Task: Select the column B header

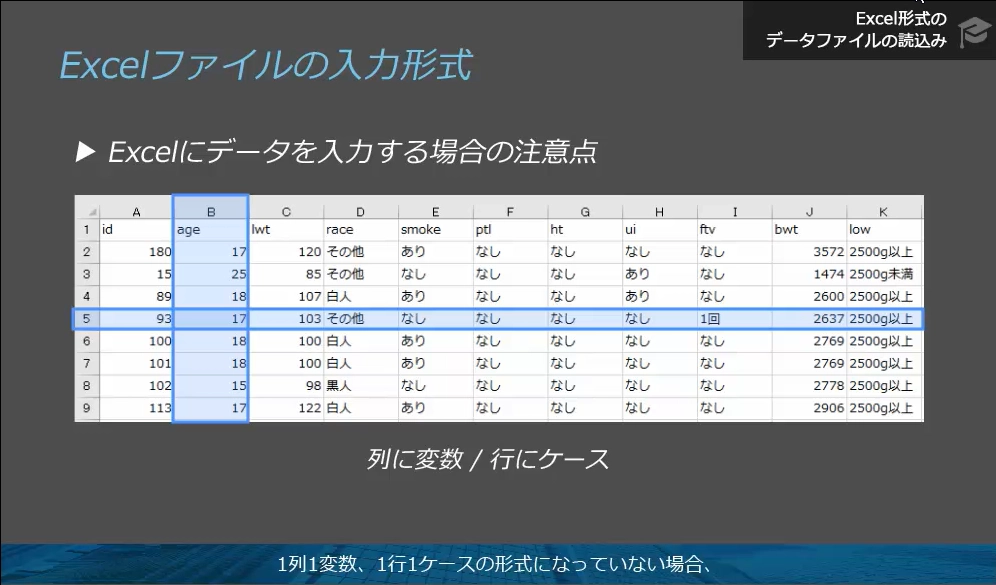Action: [210, 211]
